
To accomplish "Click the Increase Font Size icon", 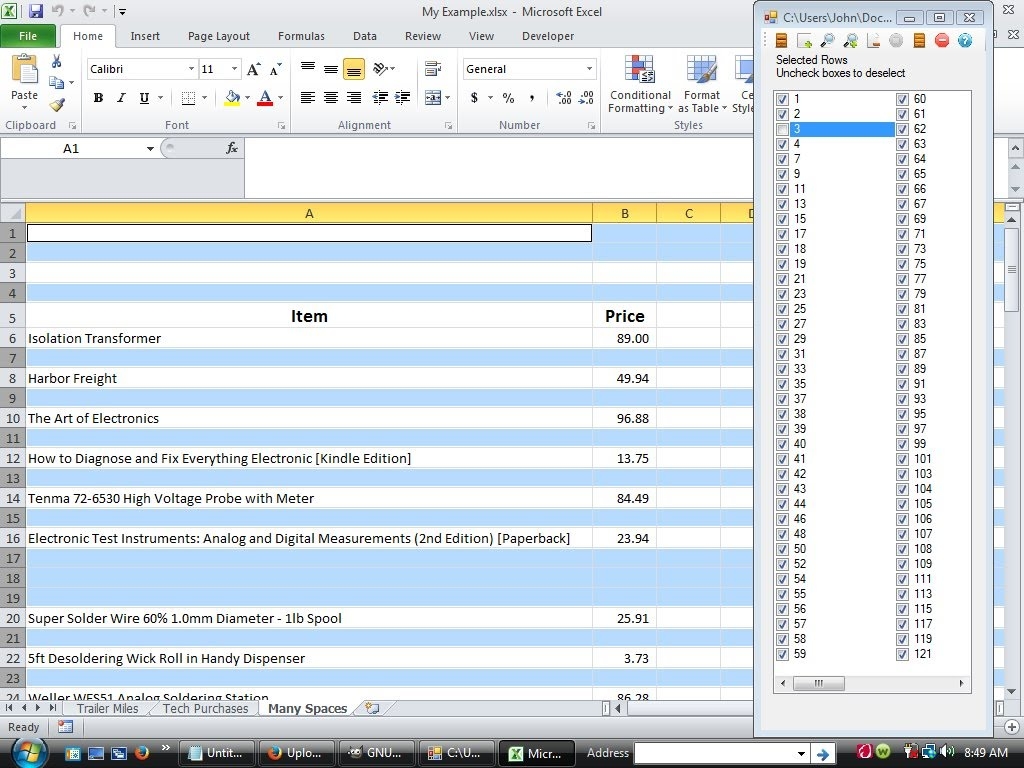I will (x=253, y=69).
